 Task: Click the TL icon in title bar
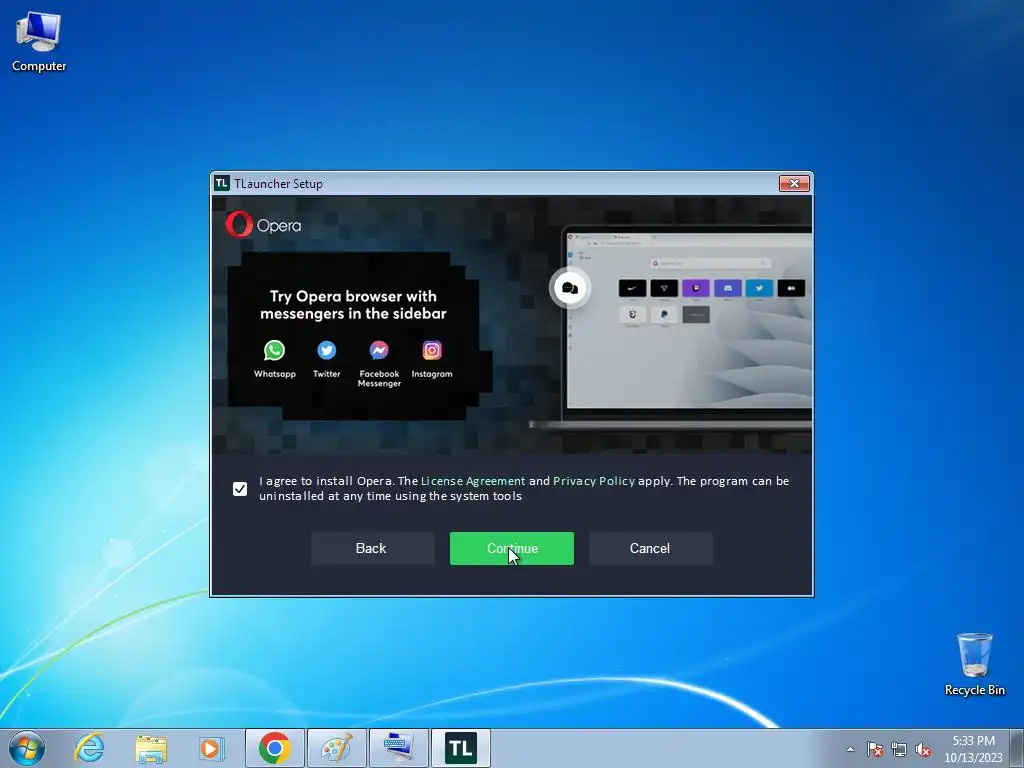pyautogui.click(x=221, y=184)
